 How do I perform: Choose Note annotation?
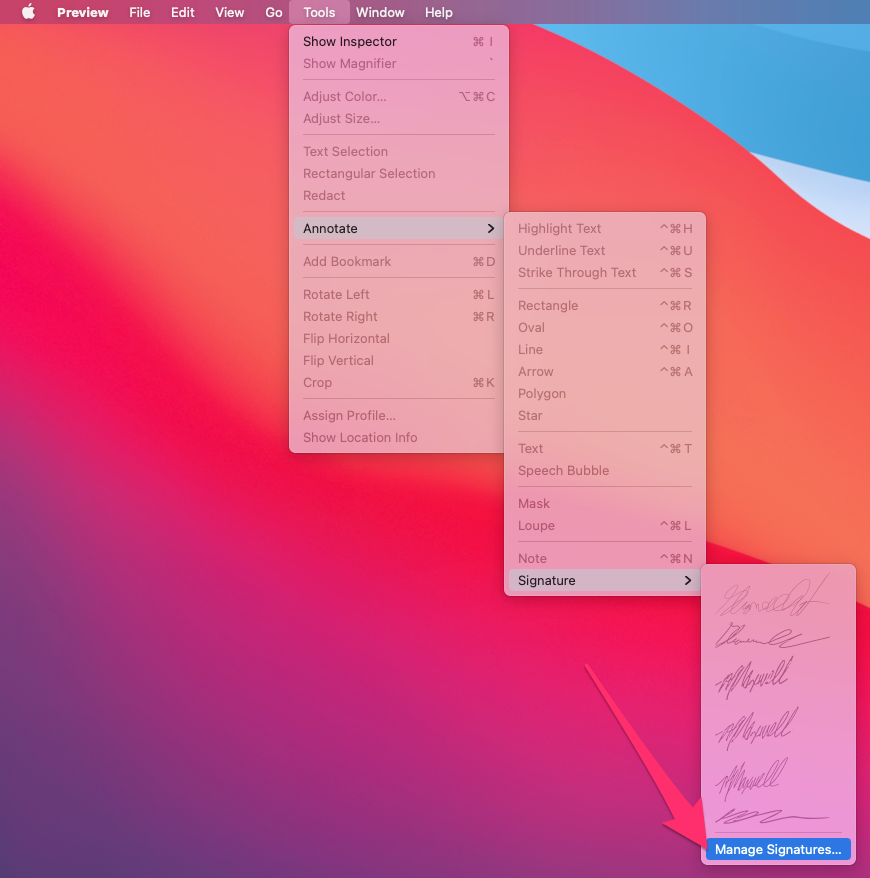[x=605, y=558]
